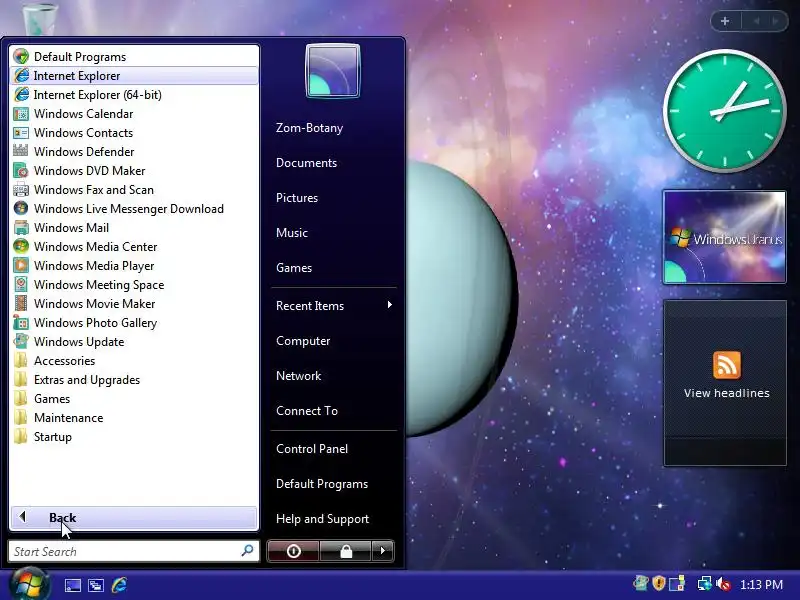This screenshot has width=800, height=600.
Task: Click View headlines in feed gadget
Action: click(727, 393)
